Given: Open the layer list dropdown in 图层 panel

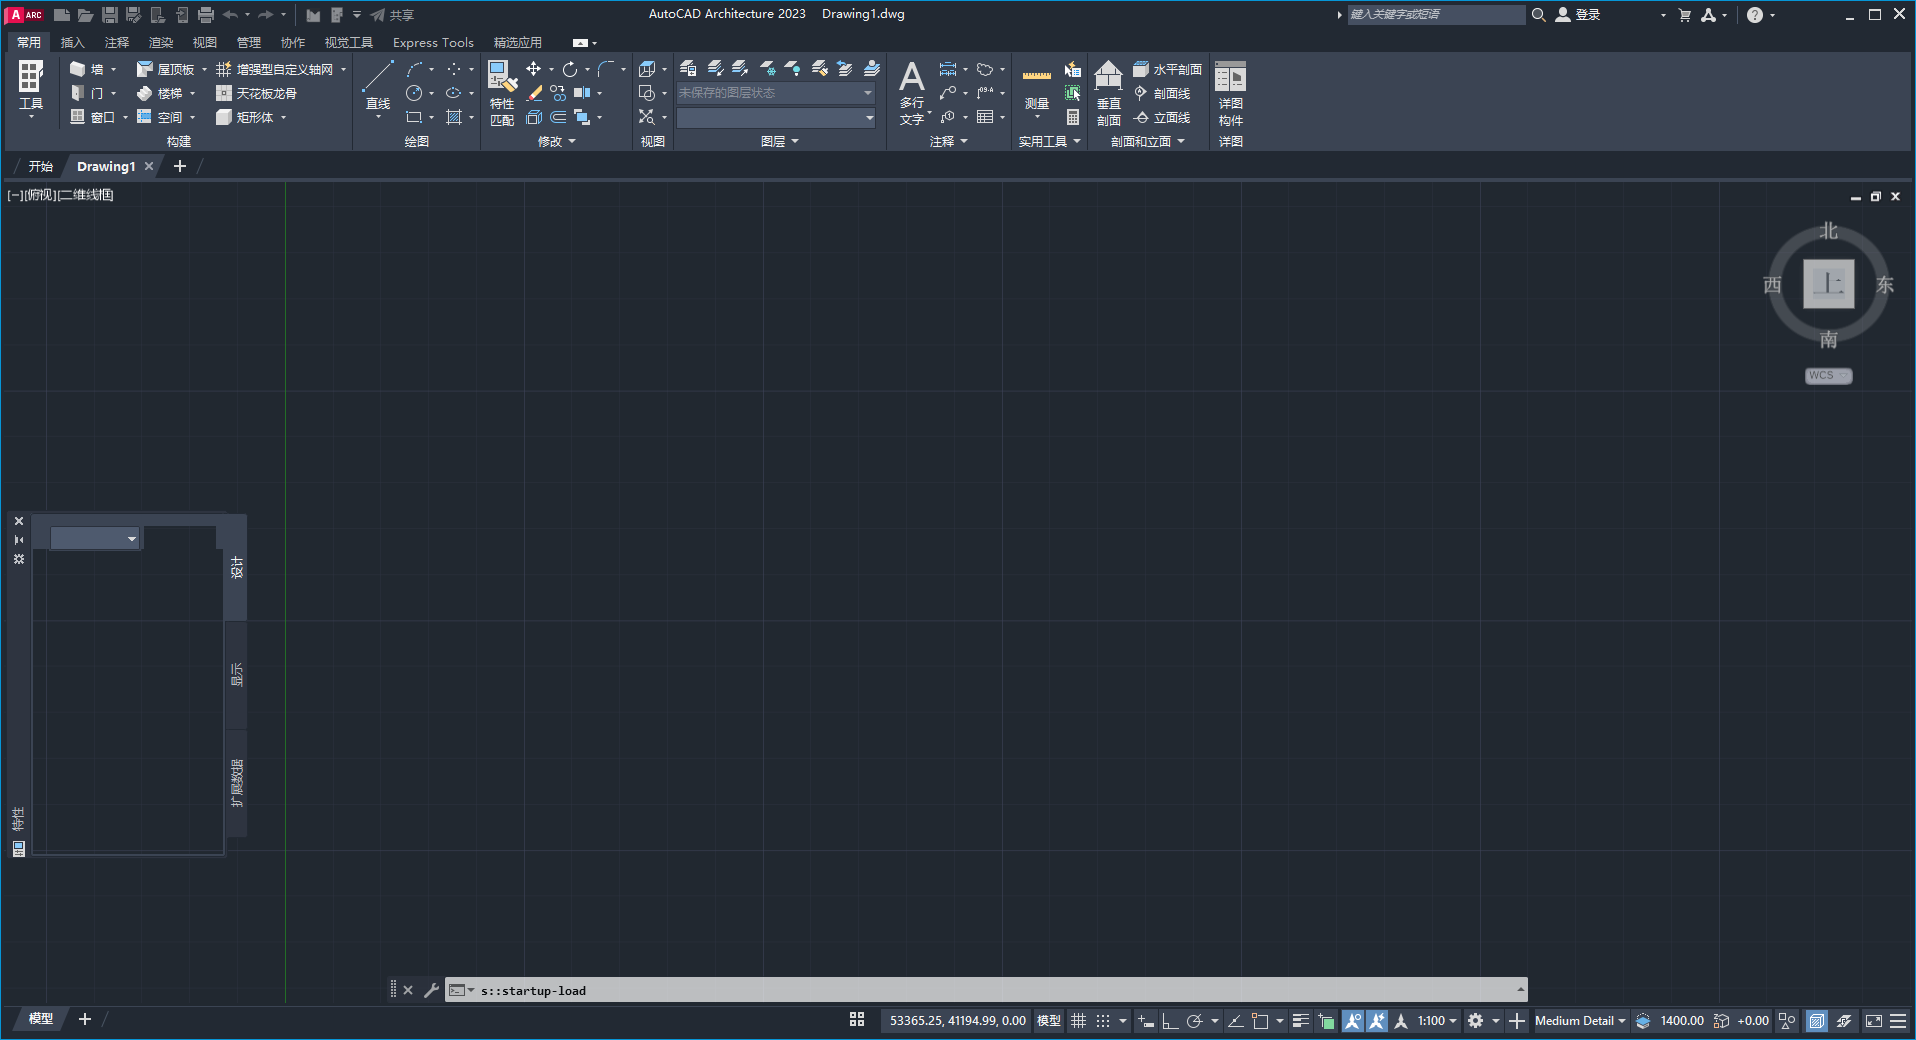Looking at the screenshot, I should pos(776,117).
